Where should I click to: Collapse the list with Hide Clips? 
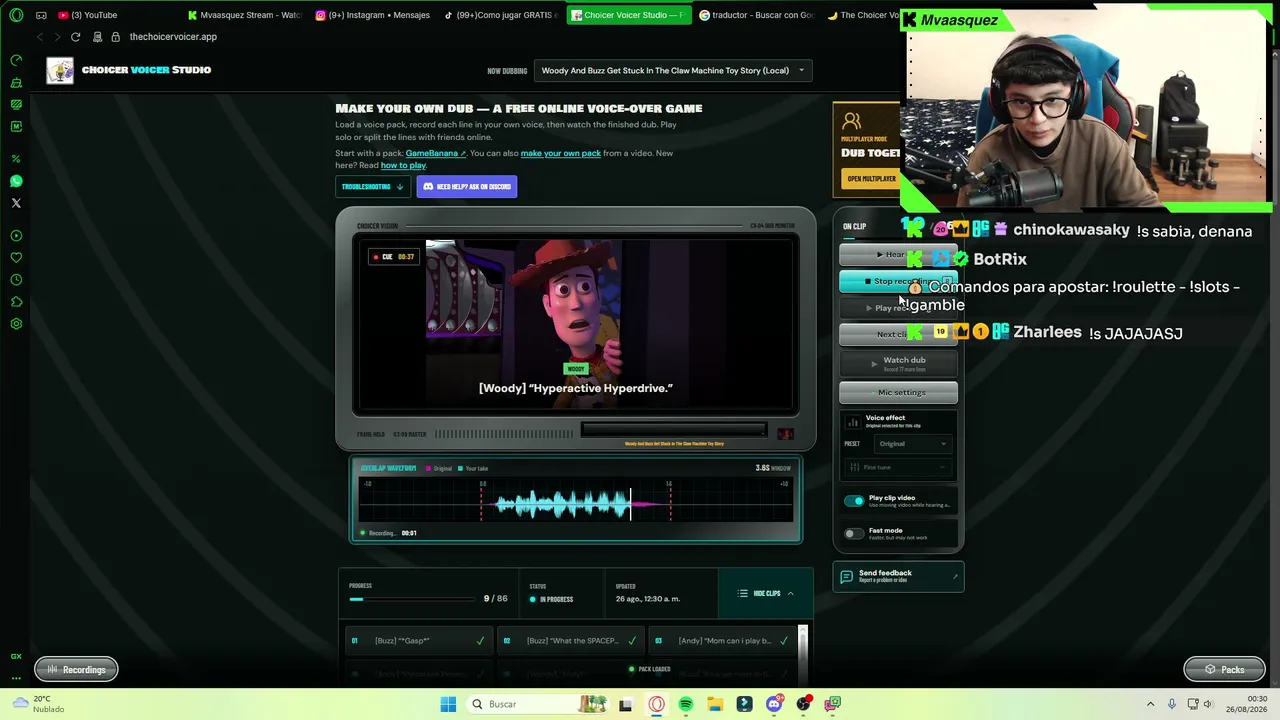point(766,594)
